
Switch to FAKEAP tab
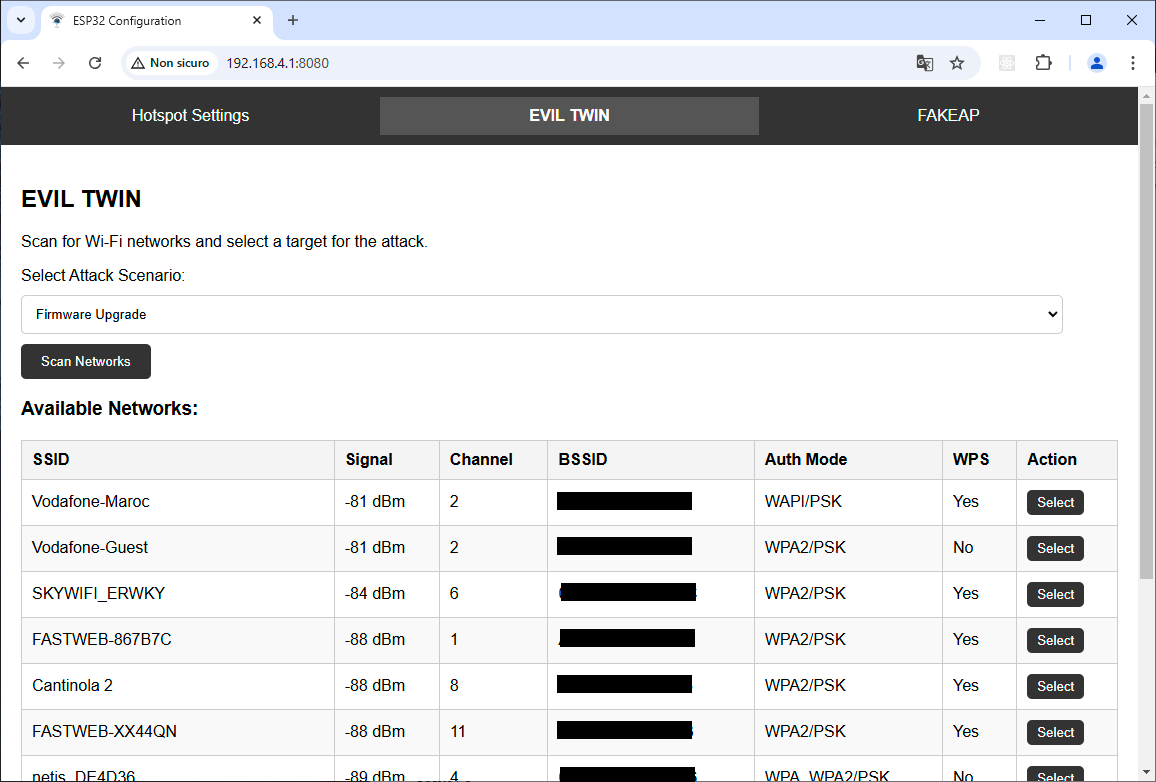coord(948,116)
